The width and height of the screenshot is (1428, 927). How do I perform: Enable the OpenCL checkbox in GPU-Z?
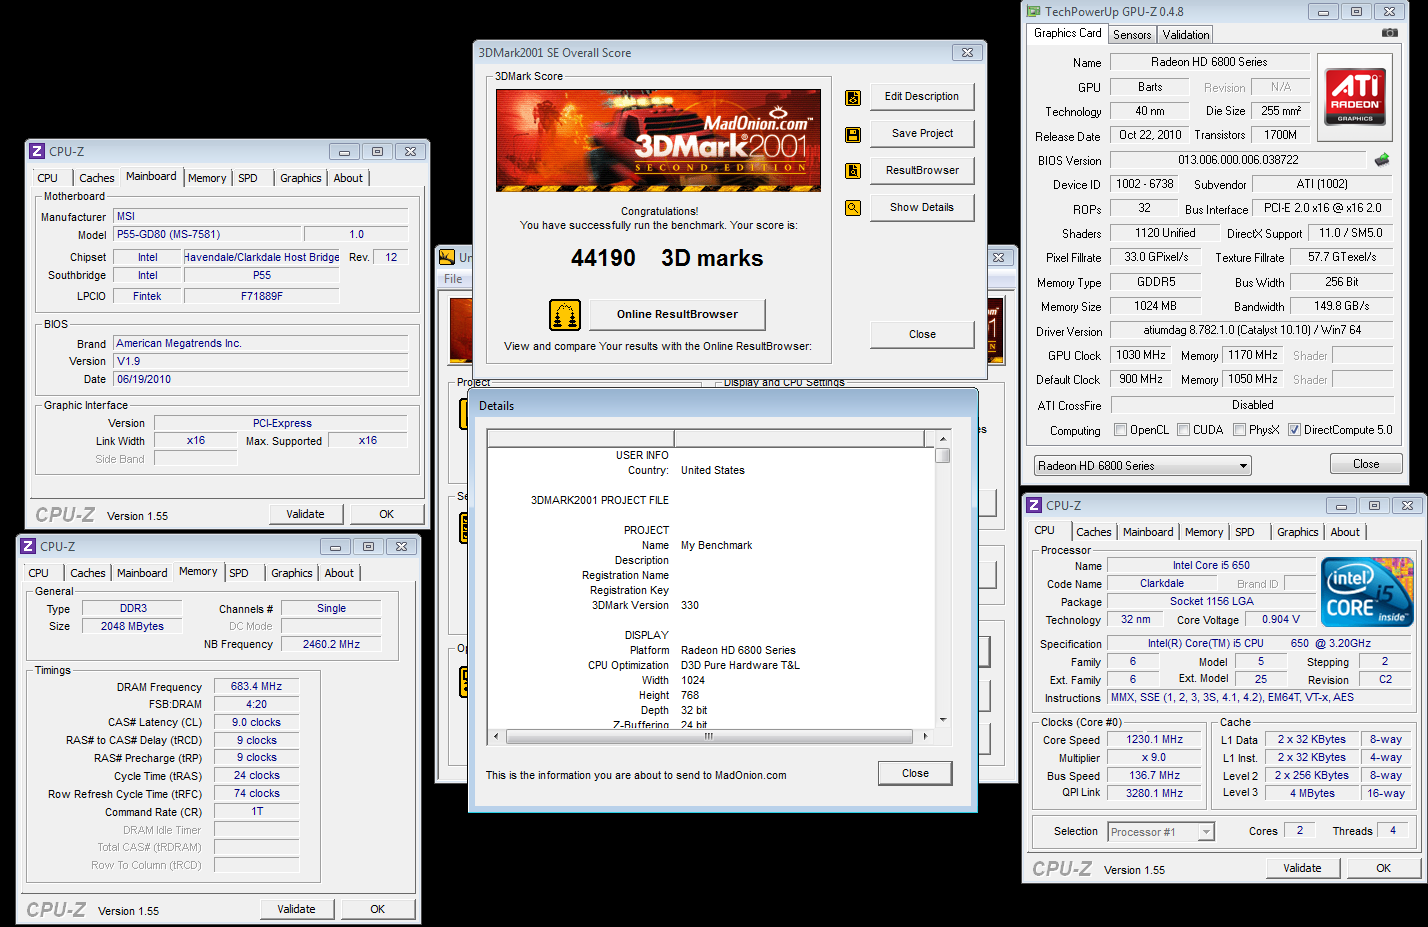1121,430
